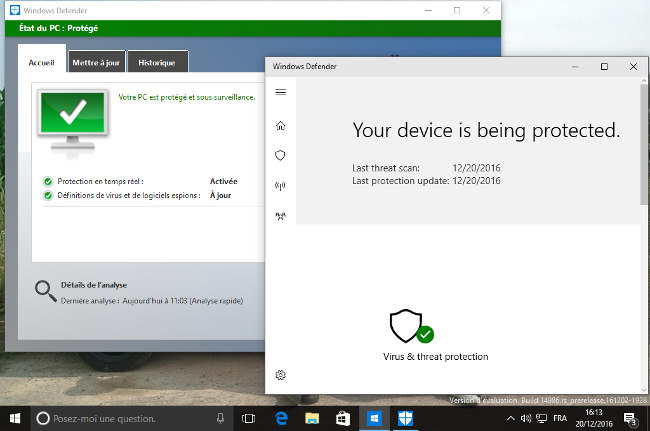The image size is (650, 431).
Task: Open the Family options sidebar icon
Action: [281, 216]
